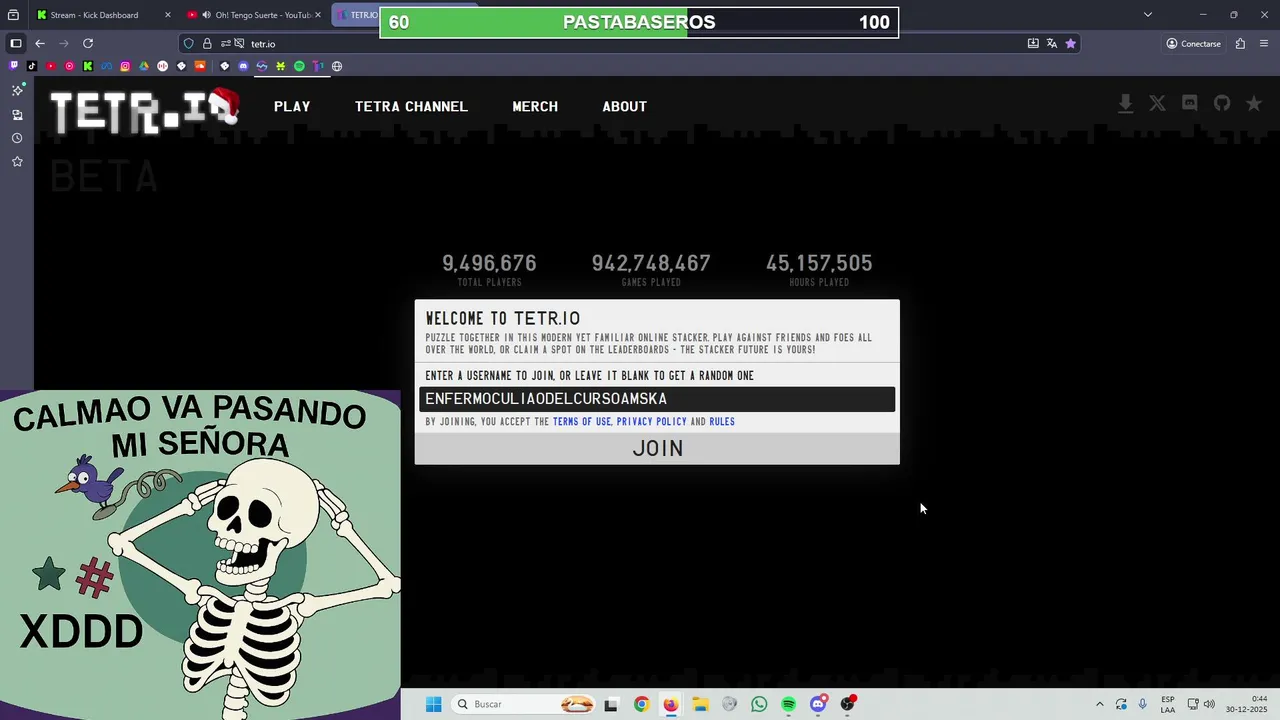Screen dimensions: 1280x720
Task: Click the taskbar clock showing 0:44
Action: tap(1248, 704)
